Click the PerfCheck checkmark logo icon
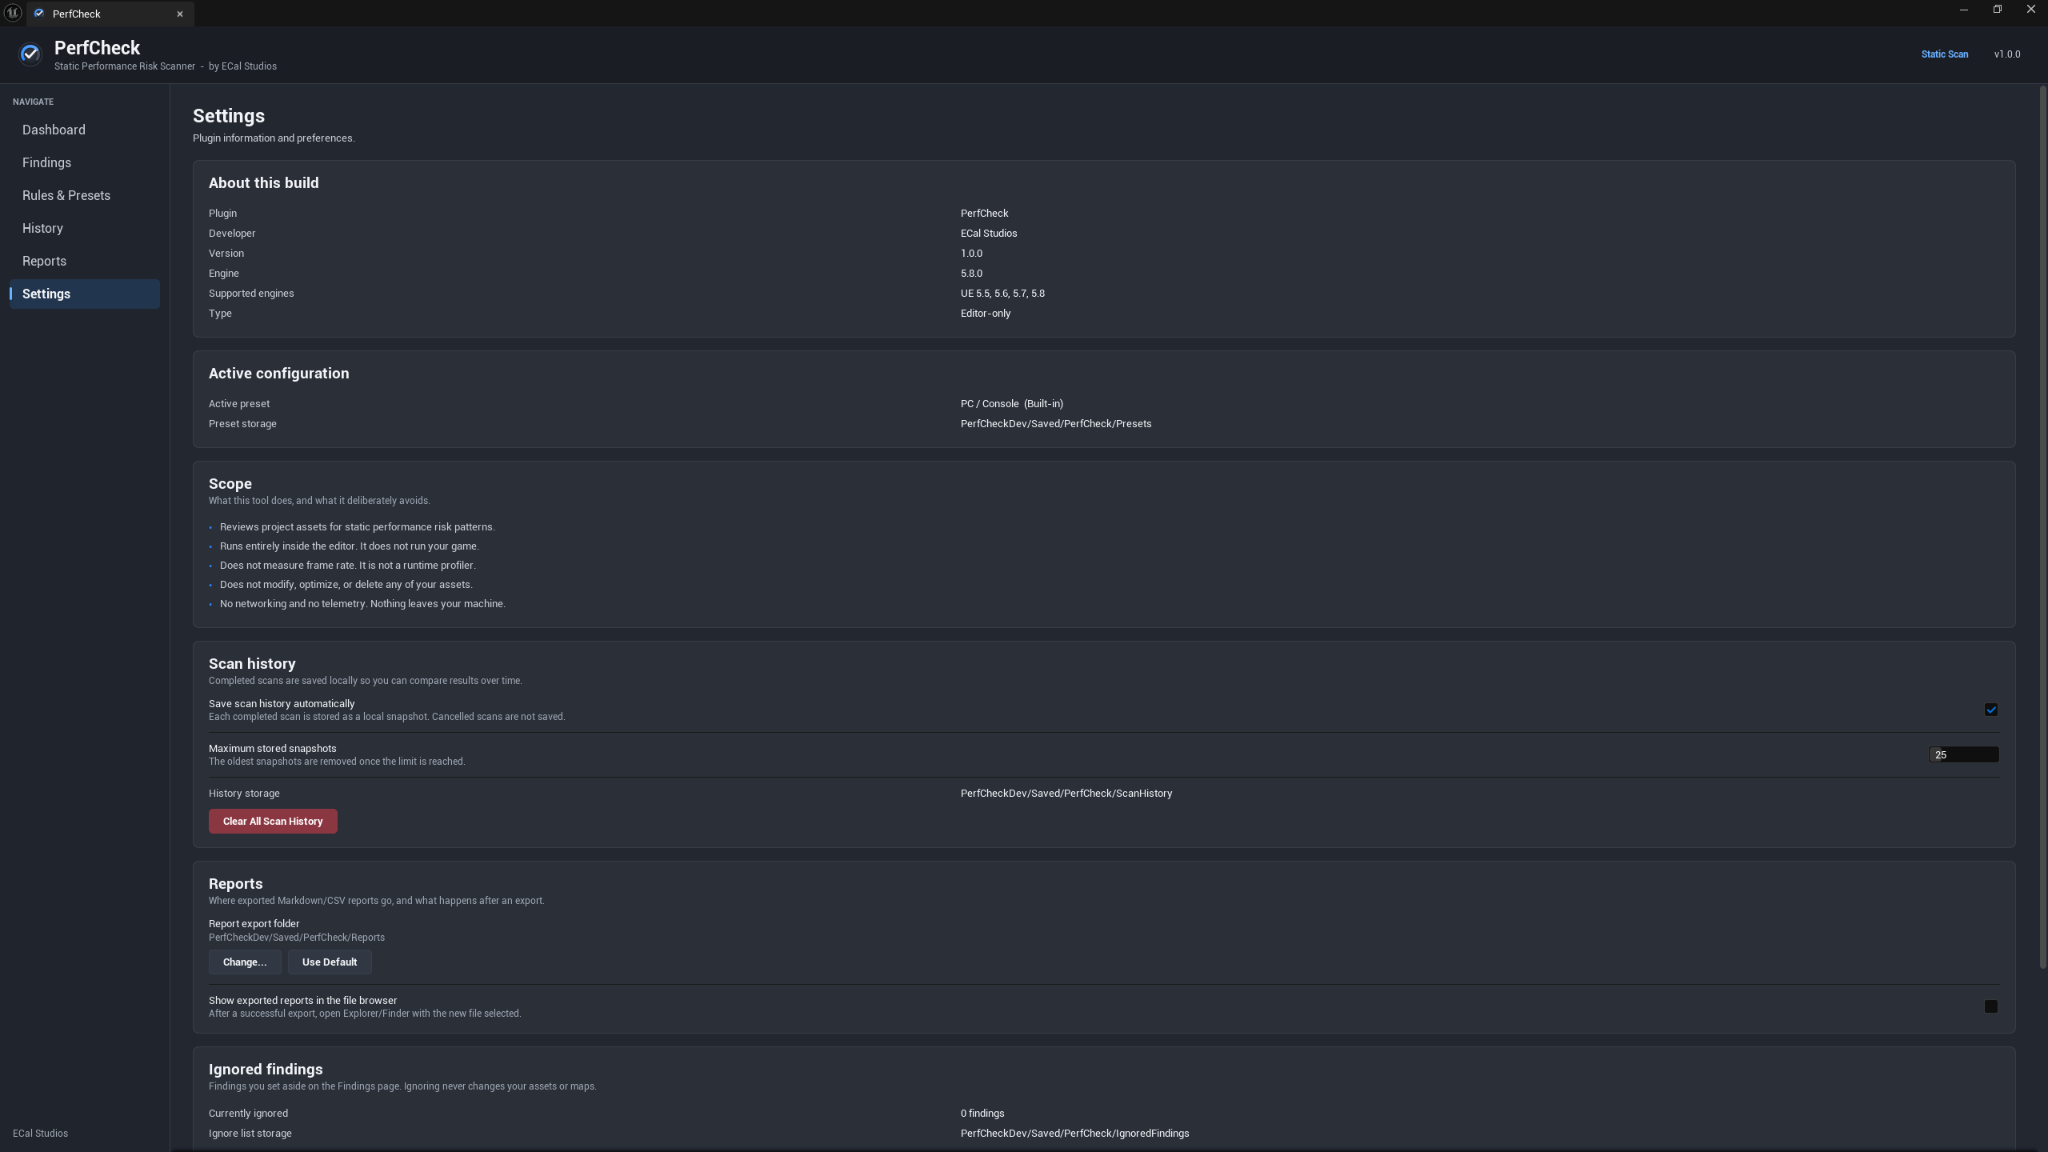 (x=30, y=54)
